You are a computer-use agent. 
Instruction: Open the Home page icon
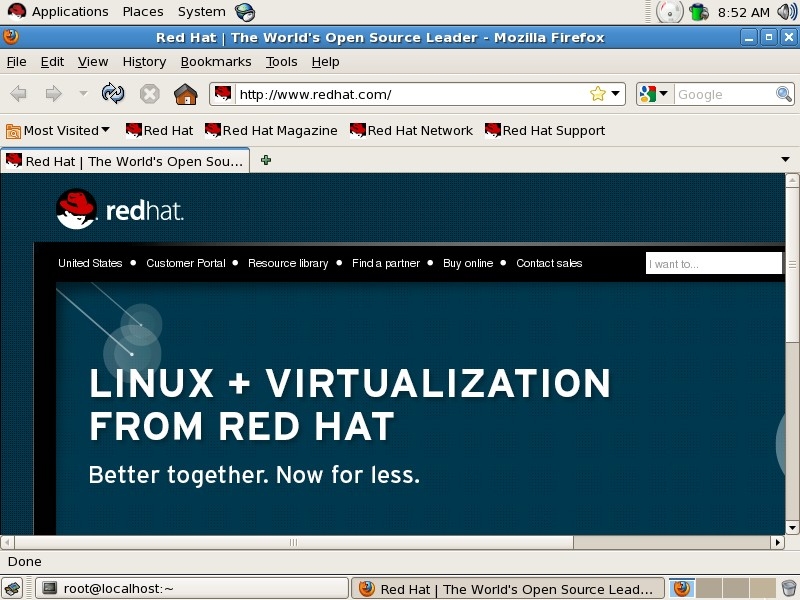pos(186,94)
